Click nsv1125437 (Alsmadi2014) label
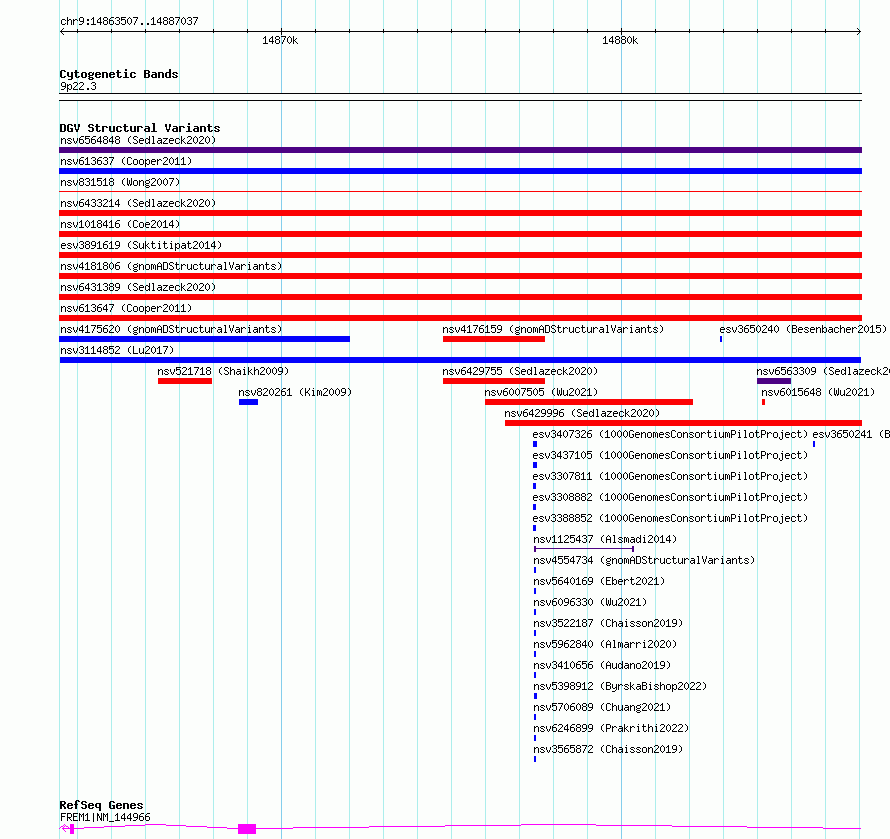 coord(604,539)
